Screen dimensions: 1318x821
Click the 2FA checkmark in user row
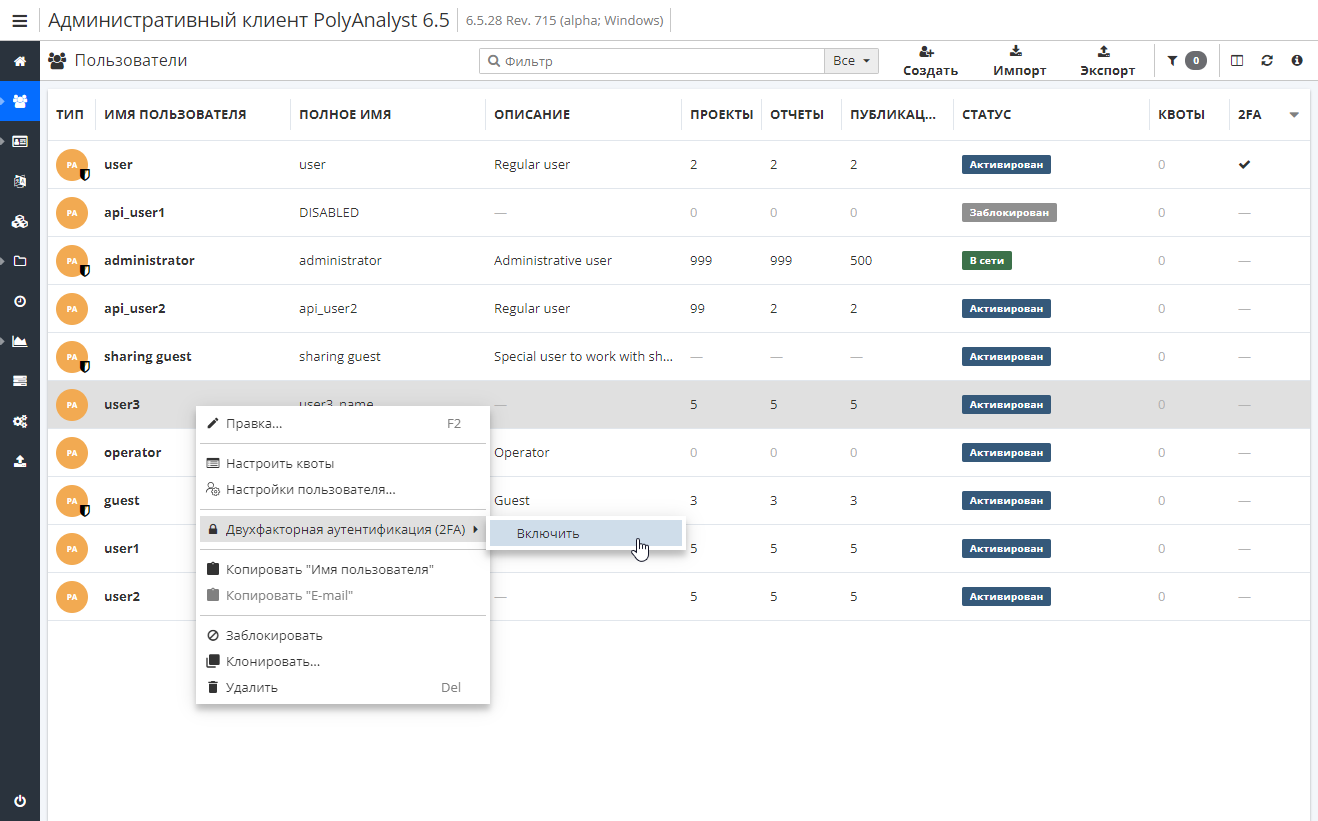[1245, 165]
